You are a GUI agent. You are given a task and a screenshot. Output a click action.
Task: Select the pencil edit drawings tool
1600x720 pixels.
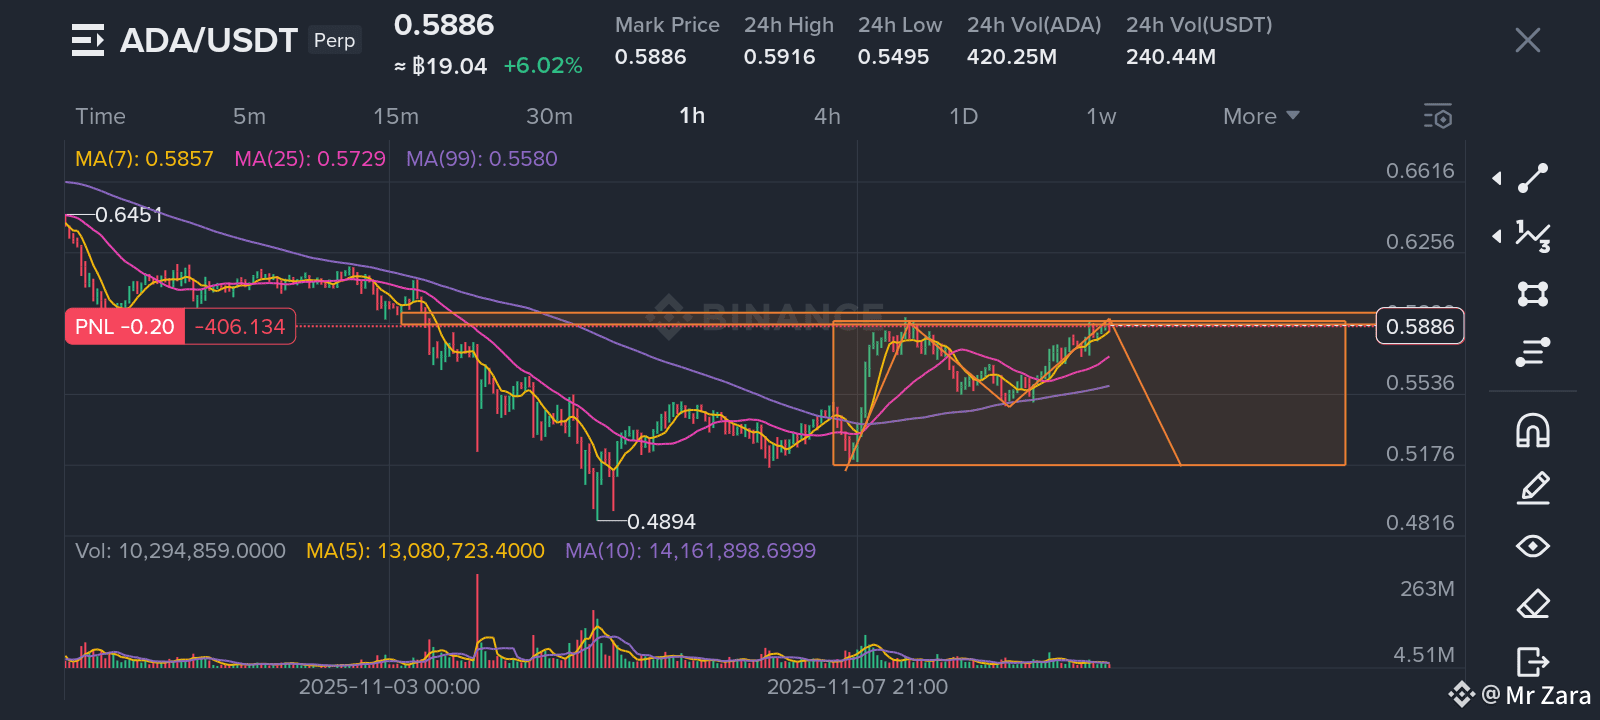click(x=1533, y=488)
